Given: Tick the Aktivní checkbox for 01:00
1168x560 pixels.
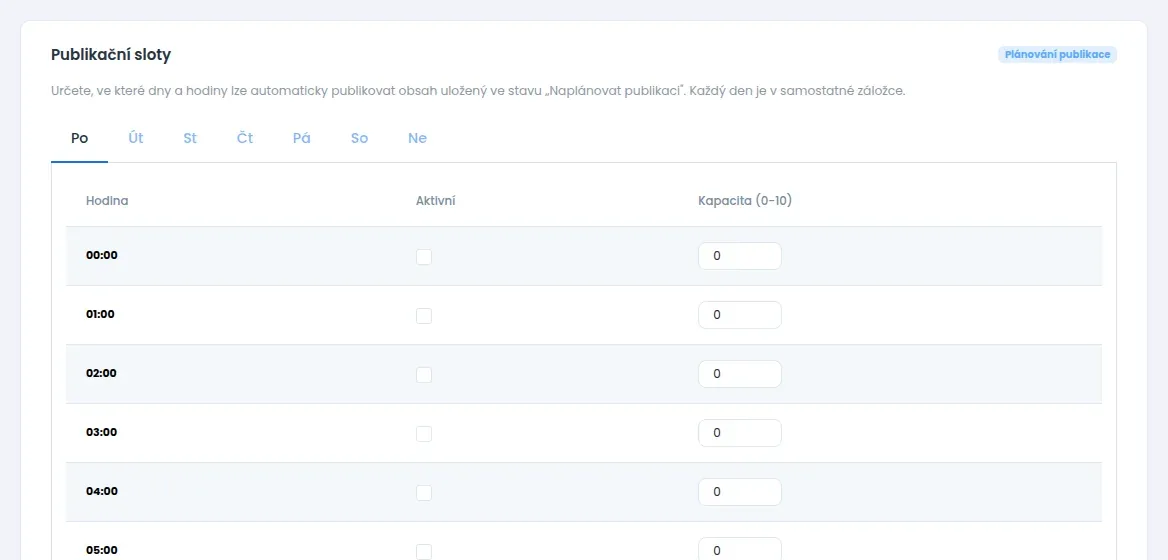Looking at the screenshot, I should tap(424, 316).
